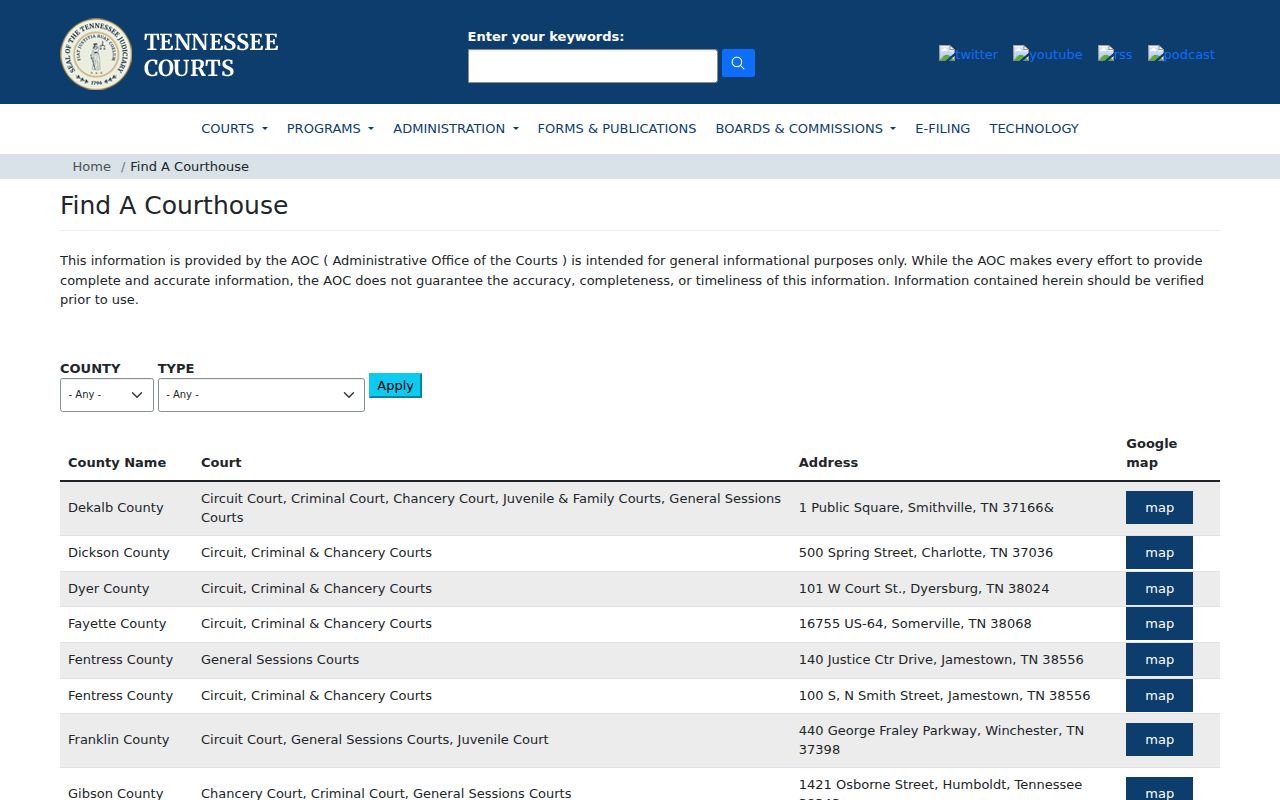
Task: Select address 500 Spring Street, Charlotte
Action: tap(926, 553)
